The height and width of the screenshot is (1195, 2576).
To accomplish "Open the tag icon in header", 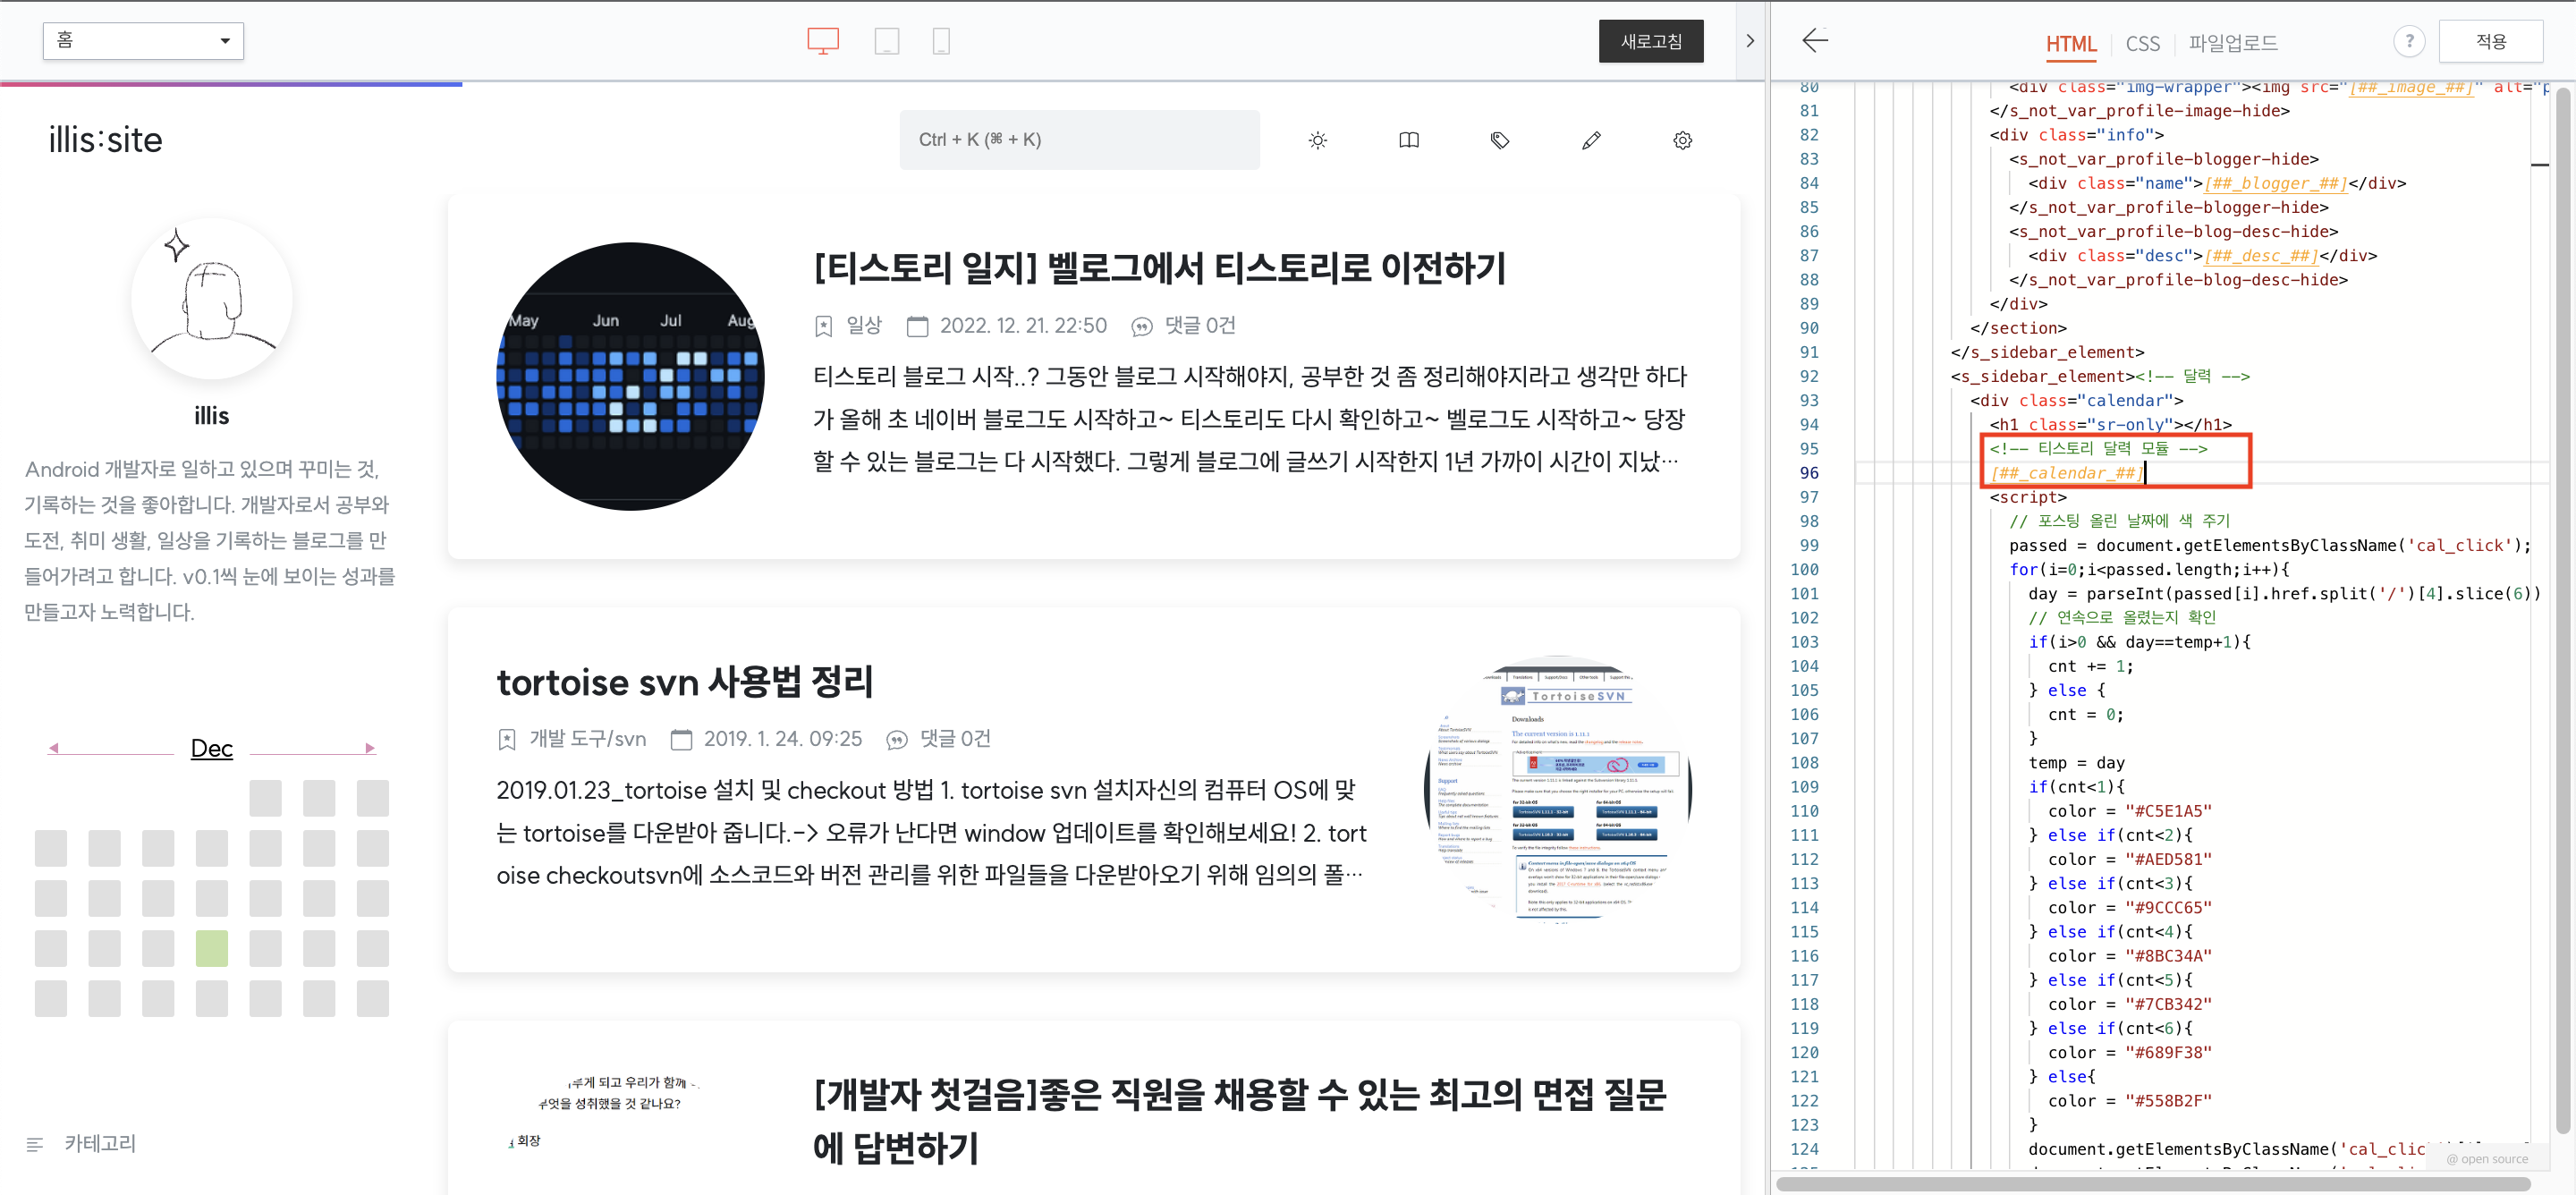I will pos(1499,140).
